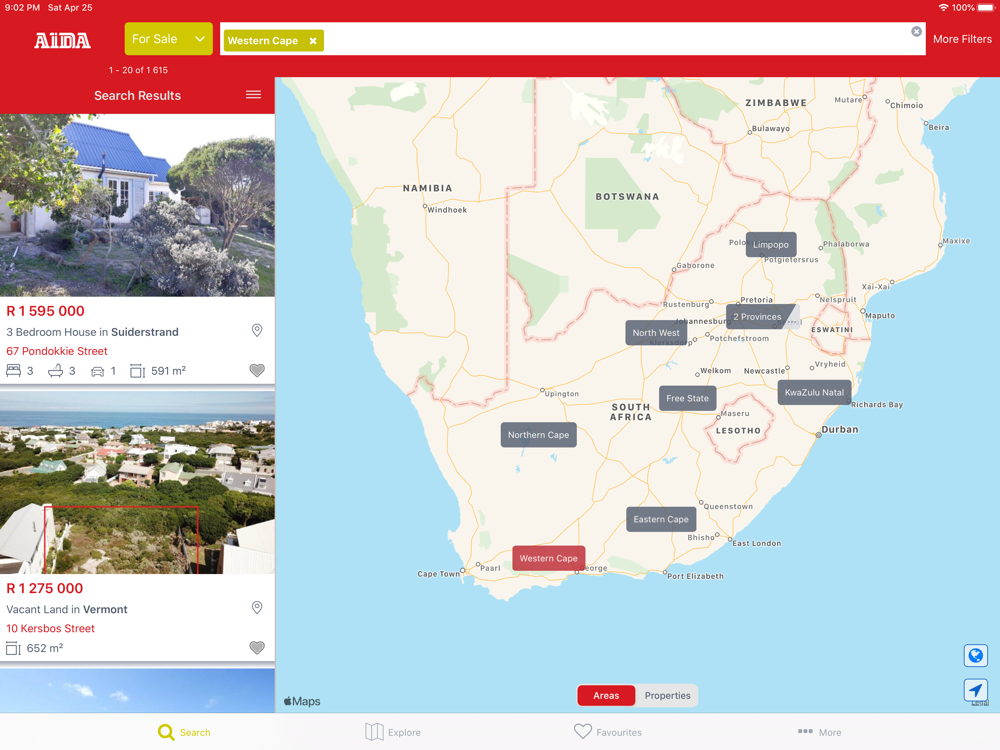Open More Filters
Image resolution: width=1000 pixels, height=750 pixels.
[x=962, y=39]
